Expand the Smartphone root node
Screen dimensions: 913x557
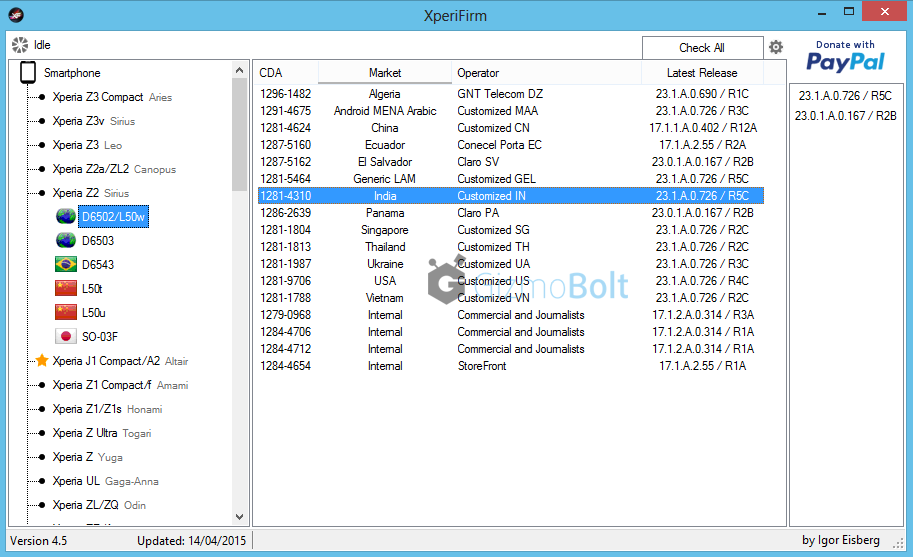click(72, 73)
